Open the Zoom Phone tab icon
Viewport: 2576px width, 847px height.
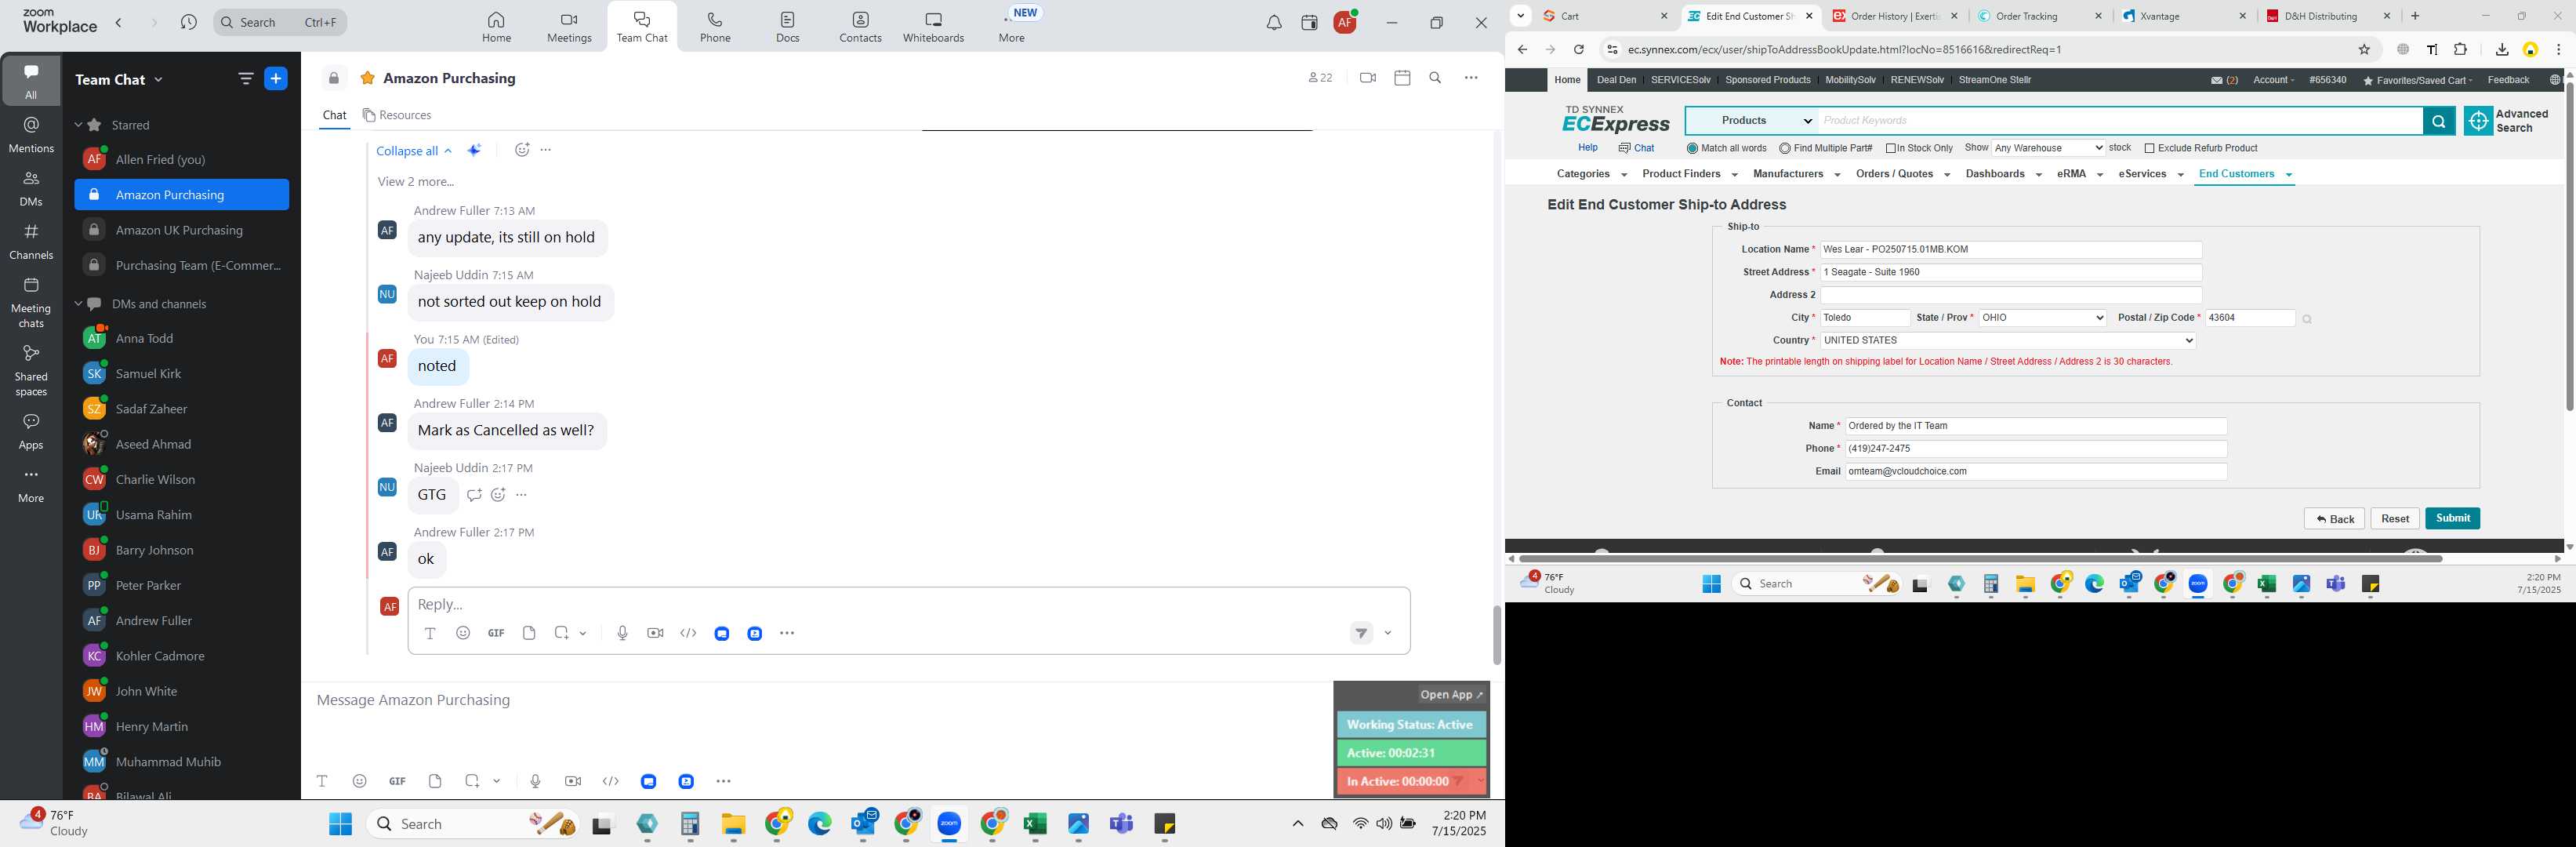tap(715, 27)
